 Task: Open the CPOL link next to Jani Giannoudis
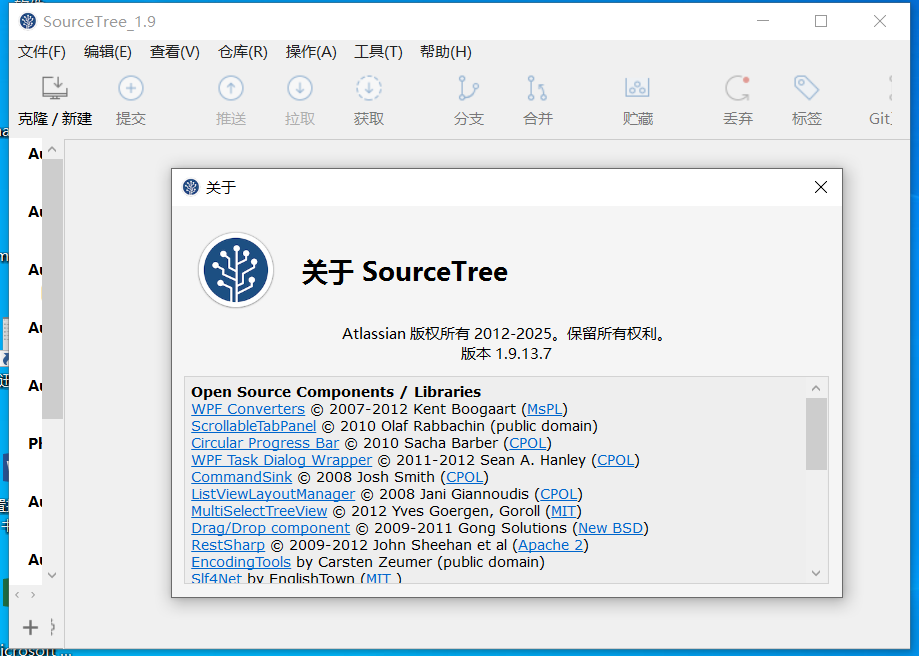coord(559,494)
